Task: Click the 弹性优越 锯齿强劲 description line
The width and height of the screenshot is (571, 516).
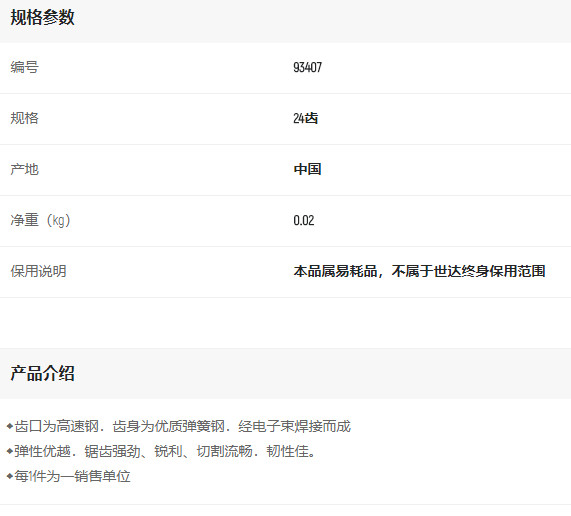Action: [x=161, y=451]
